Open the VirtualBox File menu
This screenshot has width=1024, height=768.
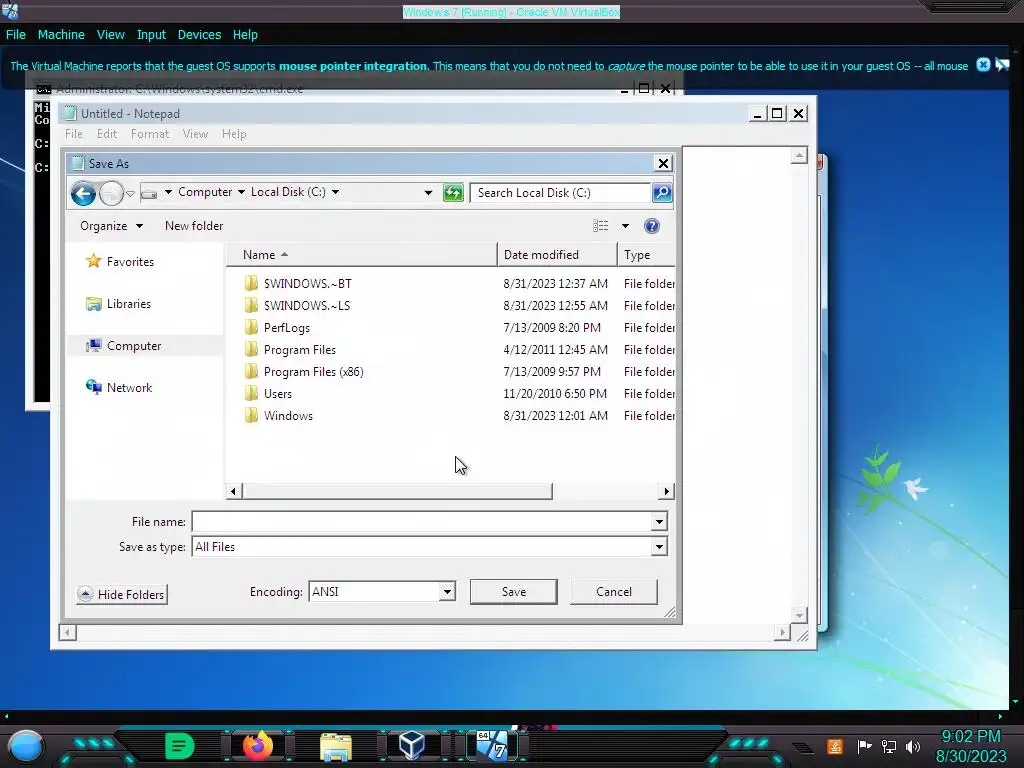[x=16, y=35]
